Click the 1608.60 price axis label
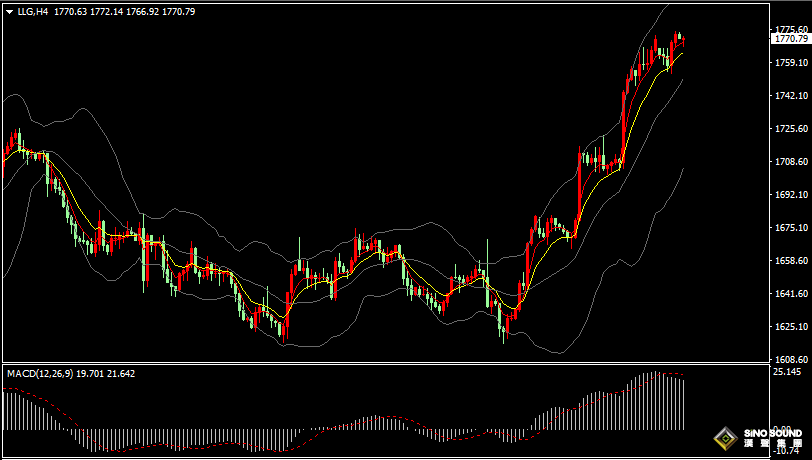Screen dimensions: 812x460 [x=790, y=359]
